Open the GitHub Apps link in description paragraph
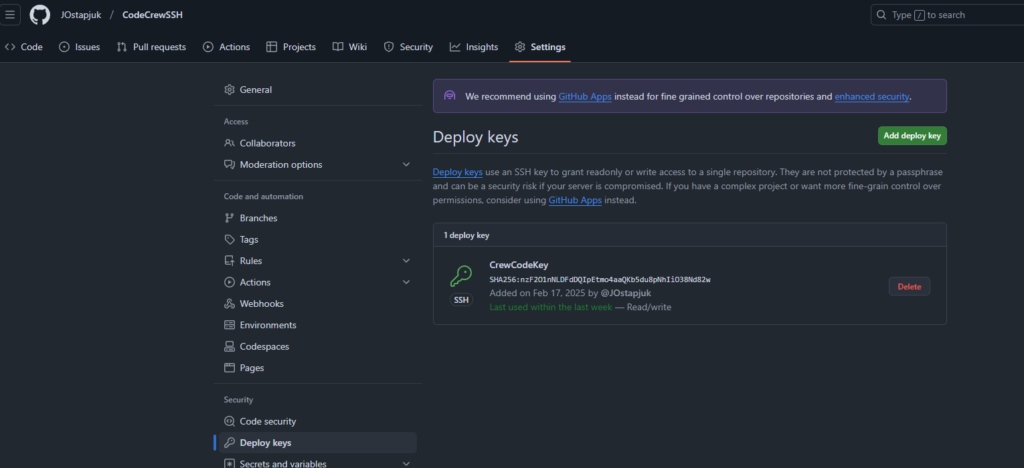 tap(575, 200)
